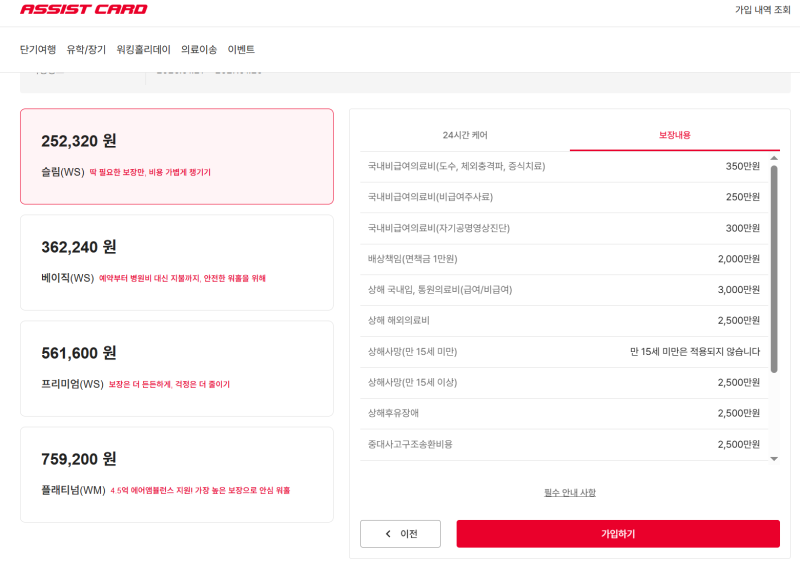Image resolution: width=800 pixels, height=563 pixels.
Task: Click the 2,000만원 coverage amount
Action: pyautogui.click(x=739, y=259)
